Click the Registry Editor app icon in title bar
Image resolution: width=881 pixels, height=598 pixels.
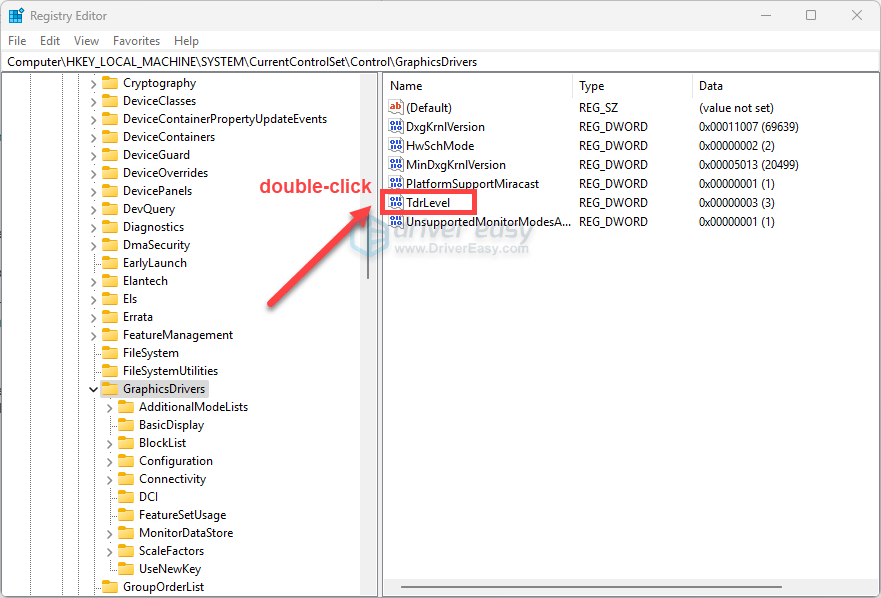[x=16, y=15]
